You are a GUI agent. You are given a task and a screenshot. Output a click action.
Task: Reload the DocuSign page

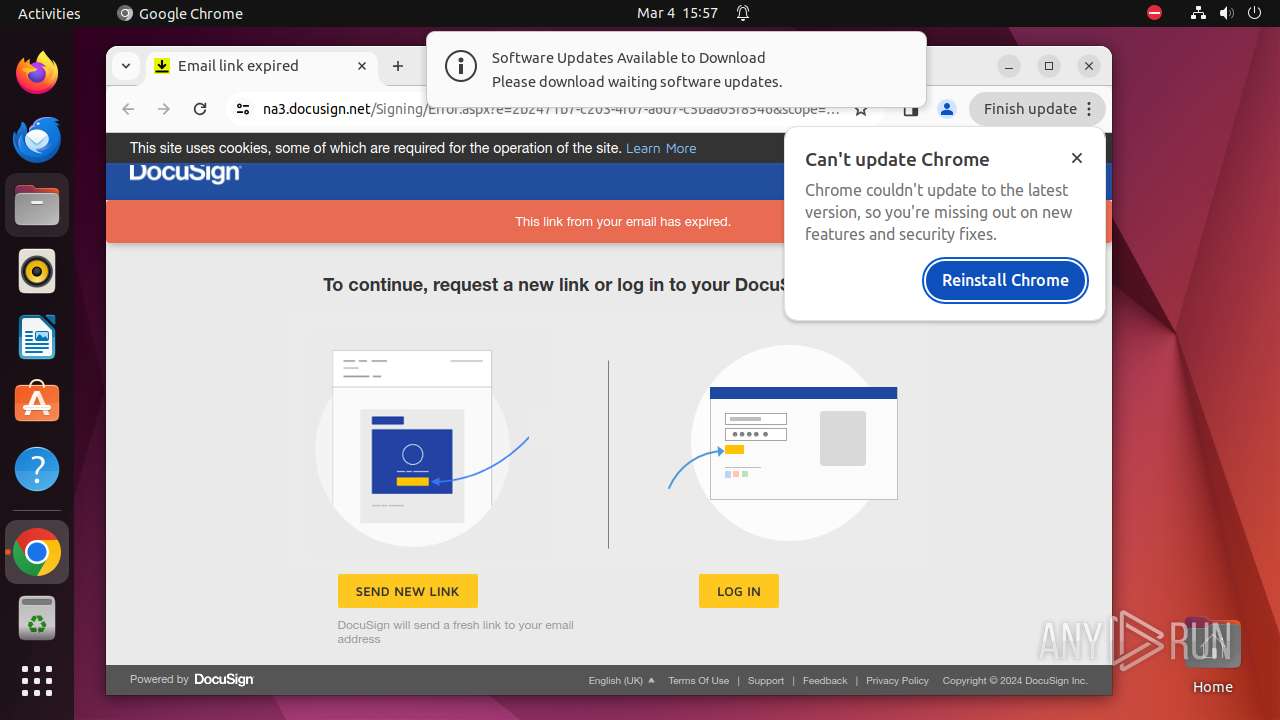[x=200, y=109]
